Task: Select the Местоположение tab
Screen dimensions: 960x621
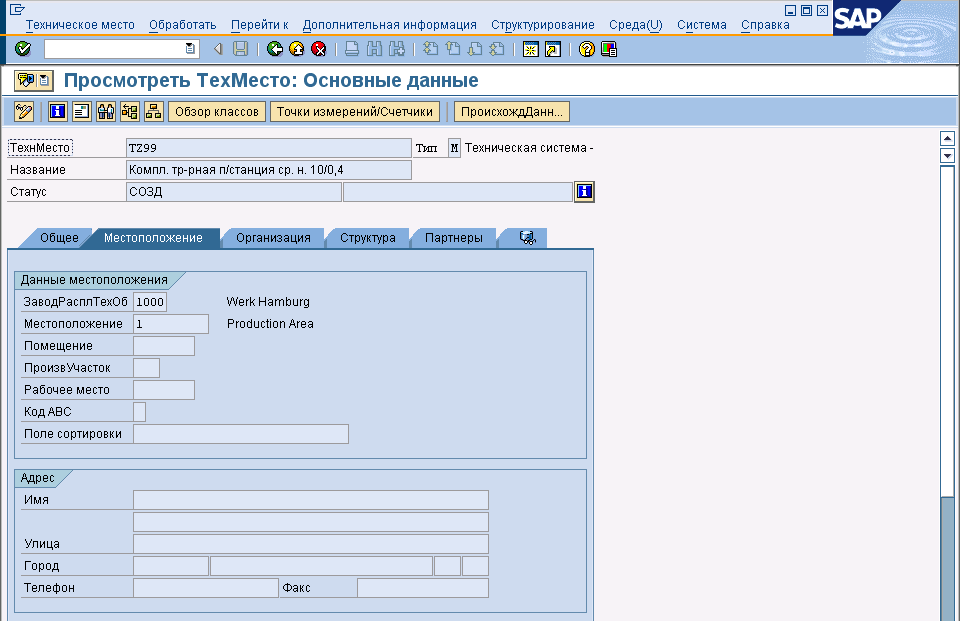Action: pyautogui.click(x=153, y=238)
